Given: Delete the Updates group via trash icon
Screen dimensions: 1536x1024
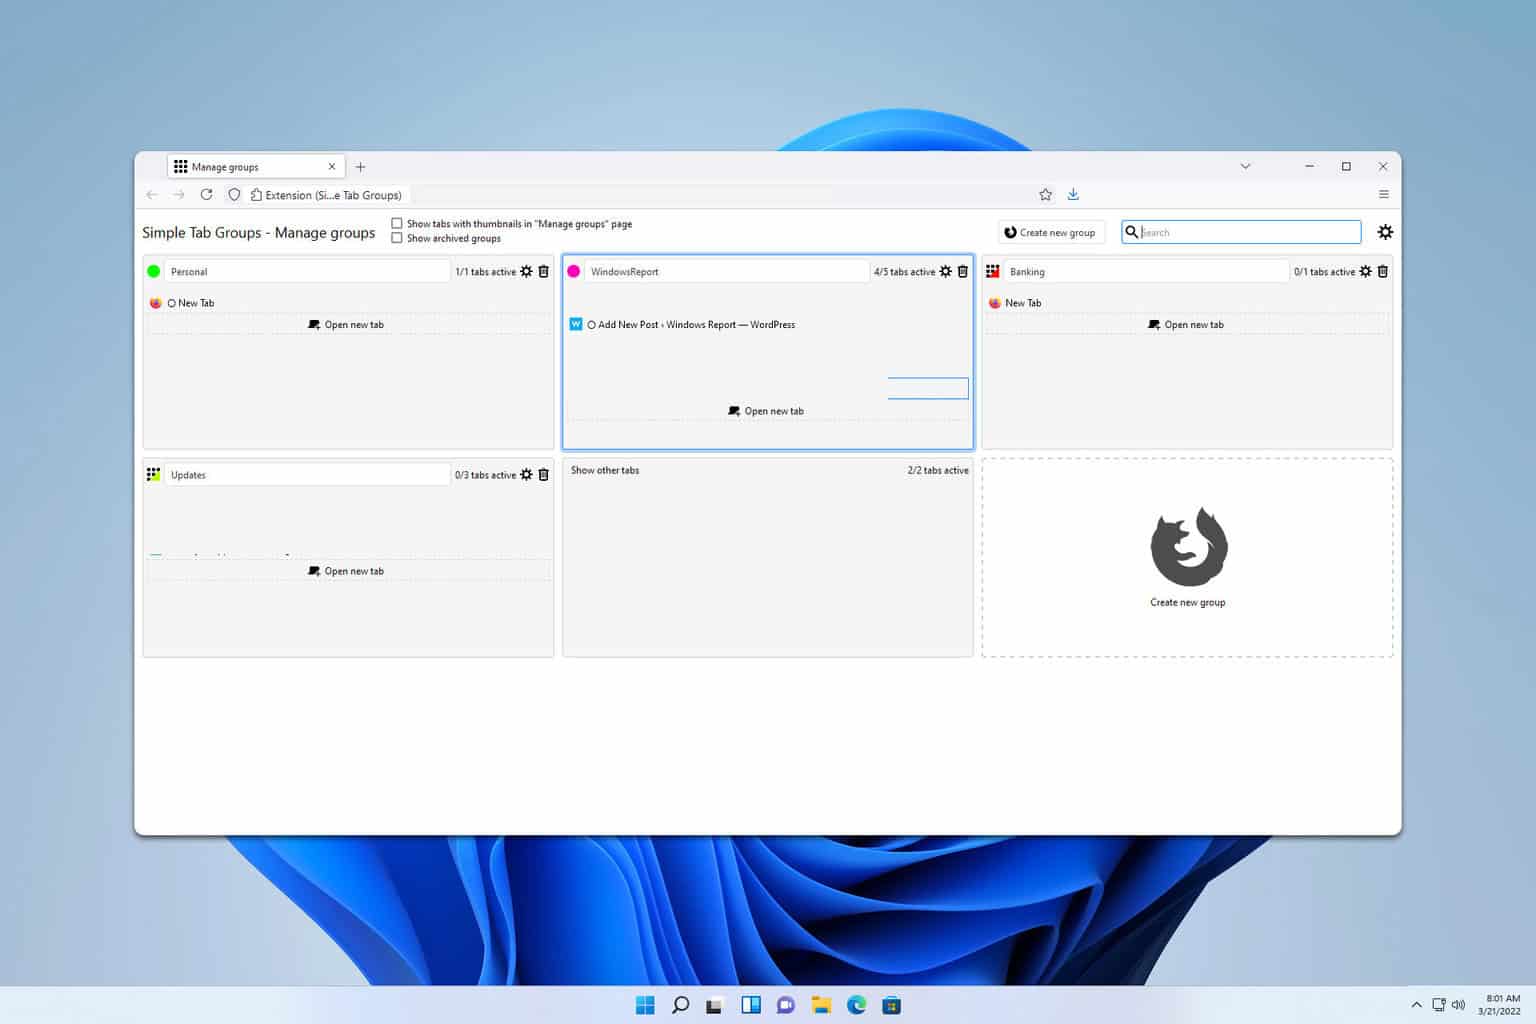Looking at the screenshot, I should tap(544, 474).
